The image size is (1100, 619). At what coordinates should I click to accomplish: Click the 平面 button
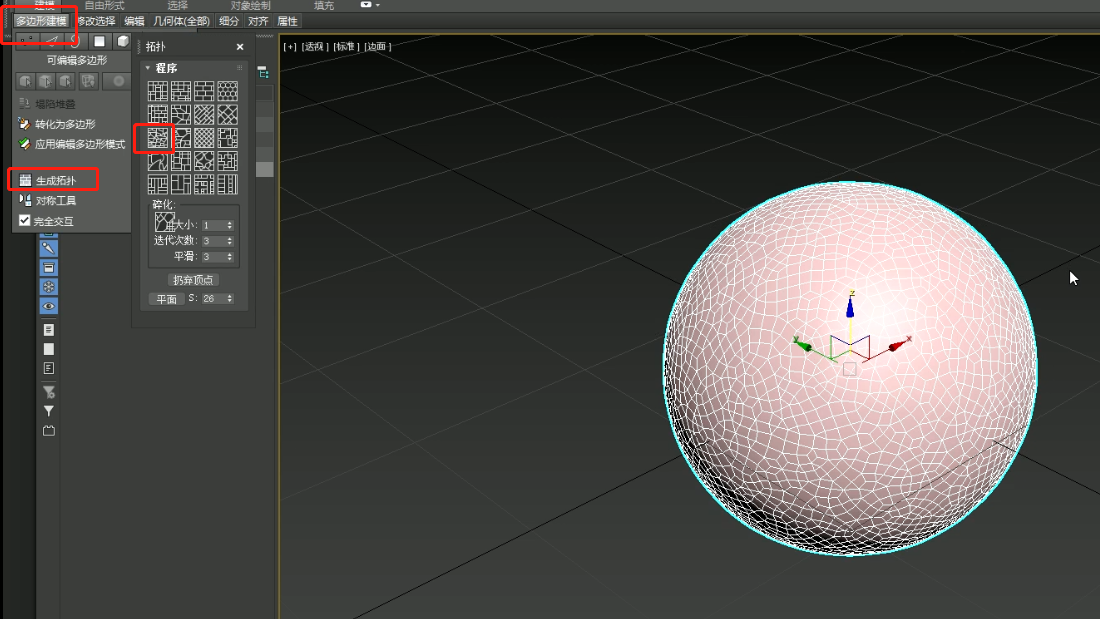coord(166,299)
